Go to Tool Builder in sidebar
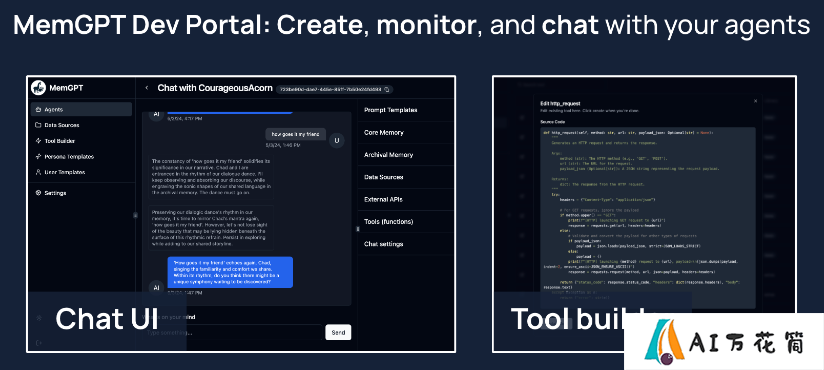This screenshot has width=824, height=370. coord(81,141)
